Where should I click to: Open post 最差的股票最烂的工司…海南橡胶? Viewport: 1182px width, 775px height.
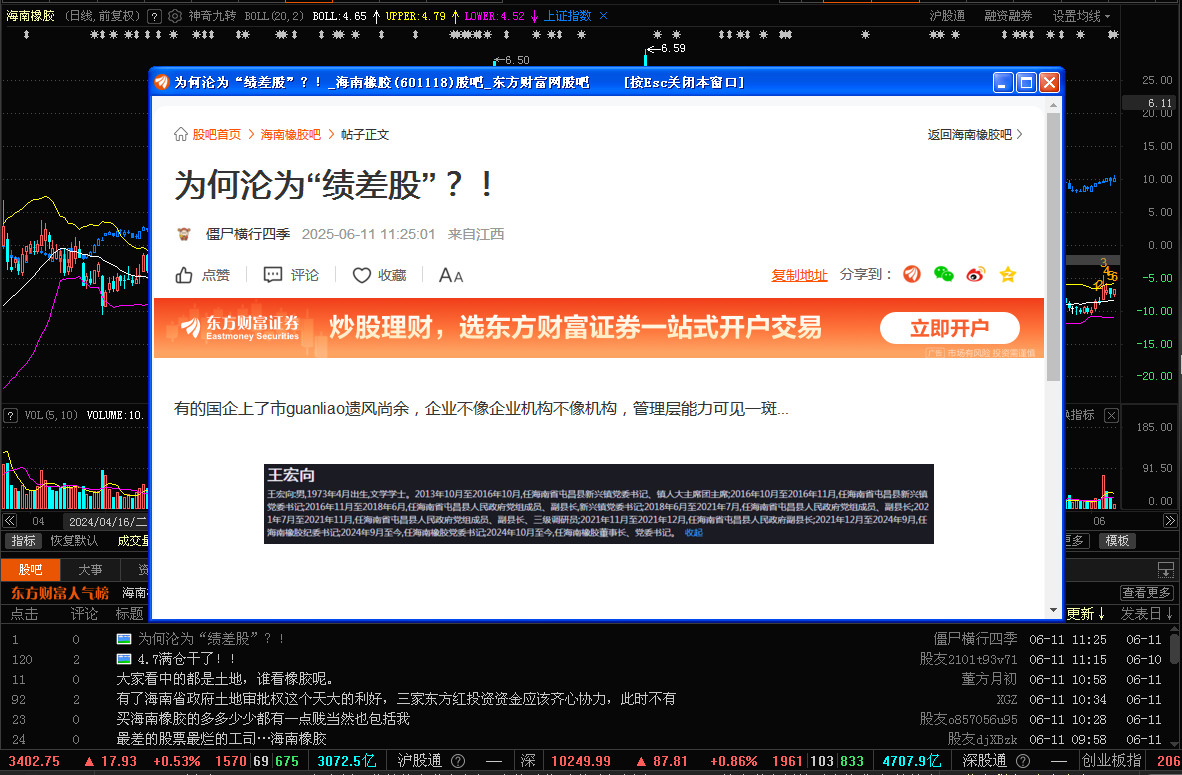(x=222, y=739)
